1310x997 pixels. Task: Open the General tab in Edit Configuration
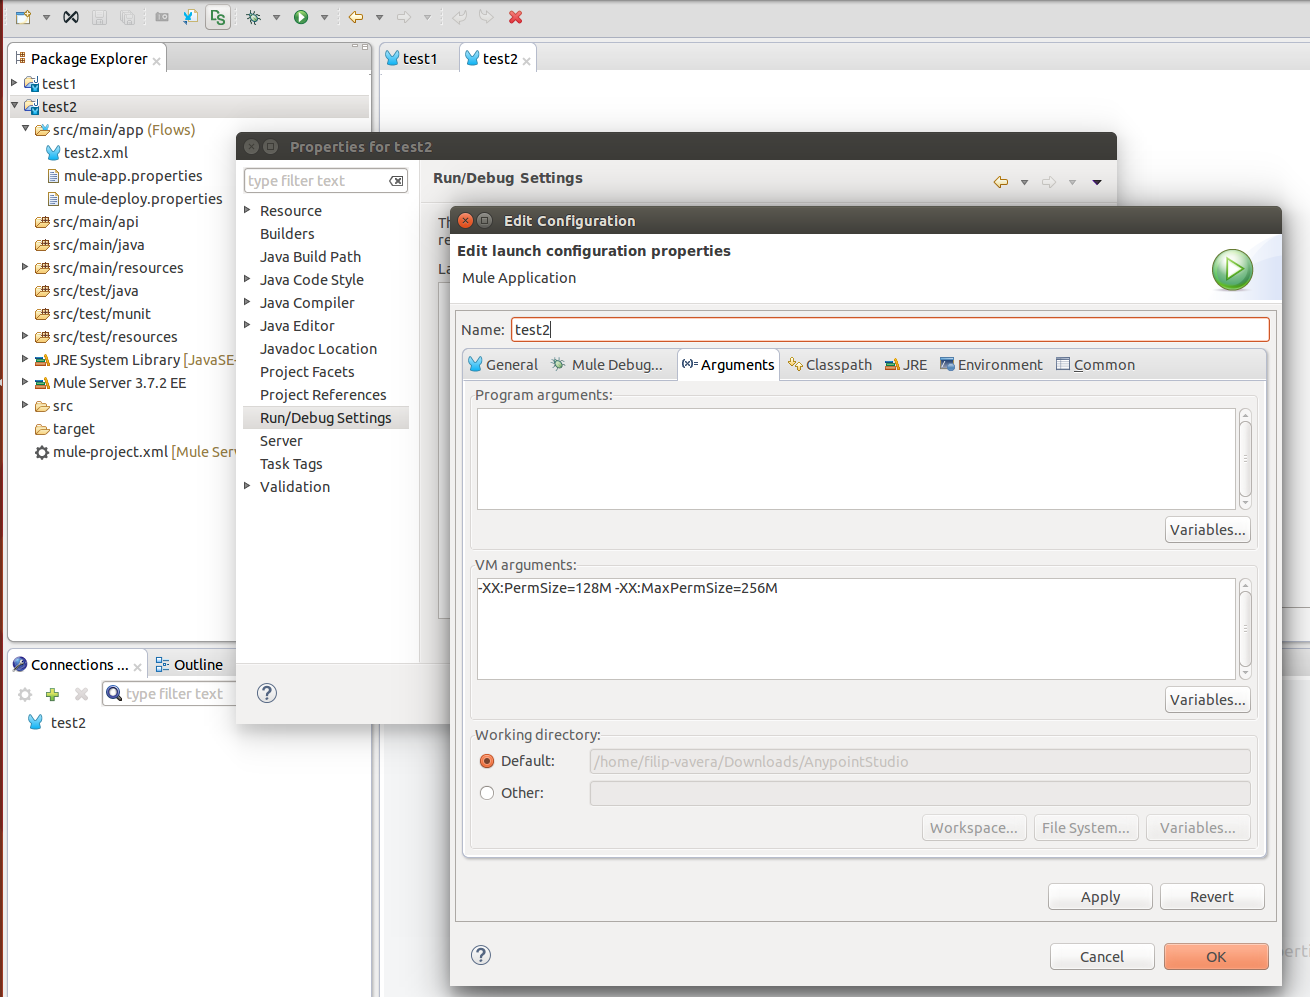click(x=503, y=365)
